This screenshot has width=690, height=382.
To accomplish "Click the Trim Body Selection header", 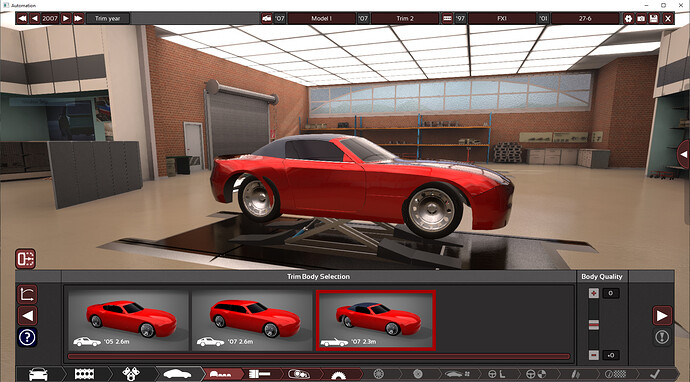I will pos(318,276).
